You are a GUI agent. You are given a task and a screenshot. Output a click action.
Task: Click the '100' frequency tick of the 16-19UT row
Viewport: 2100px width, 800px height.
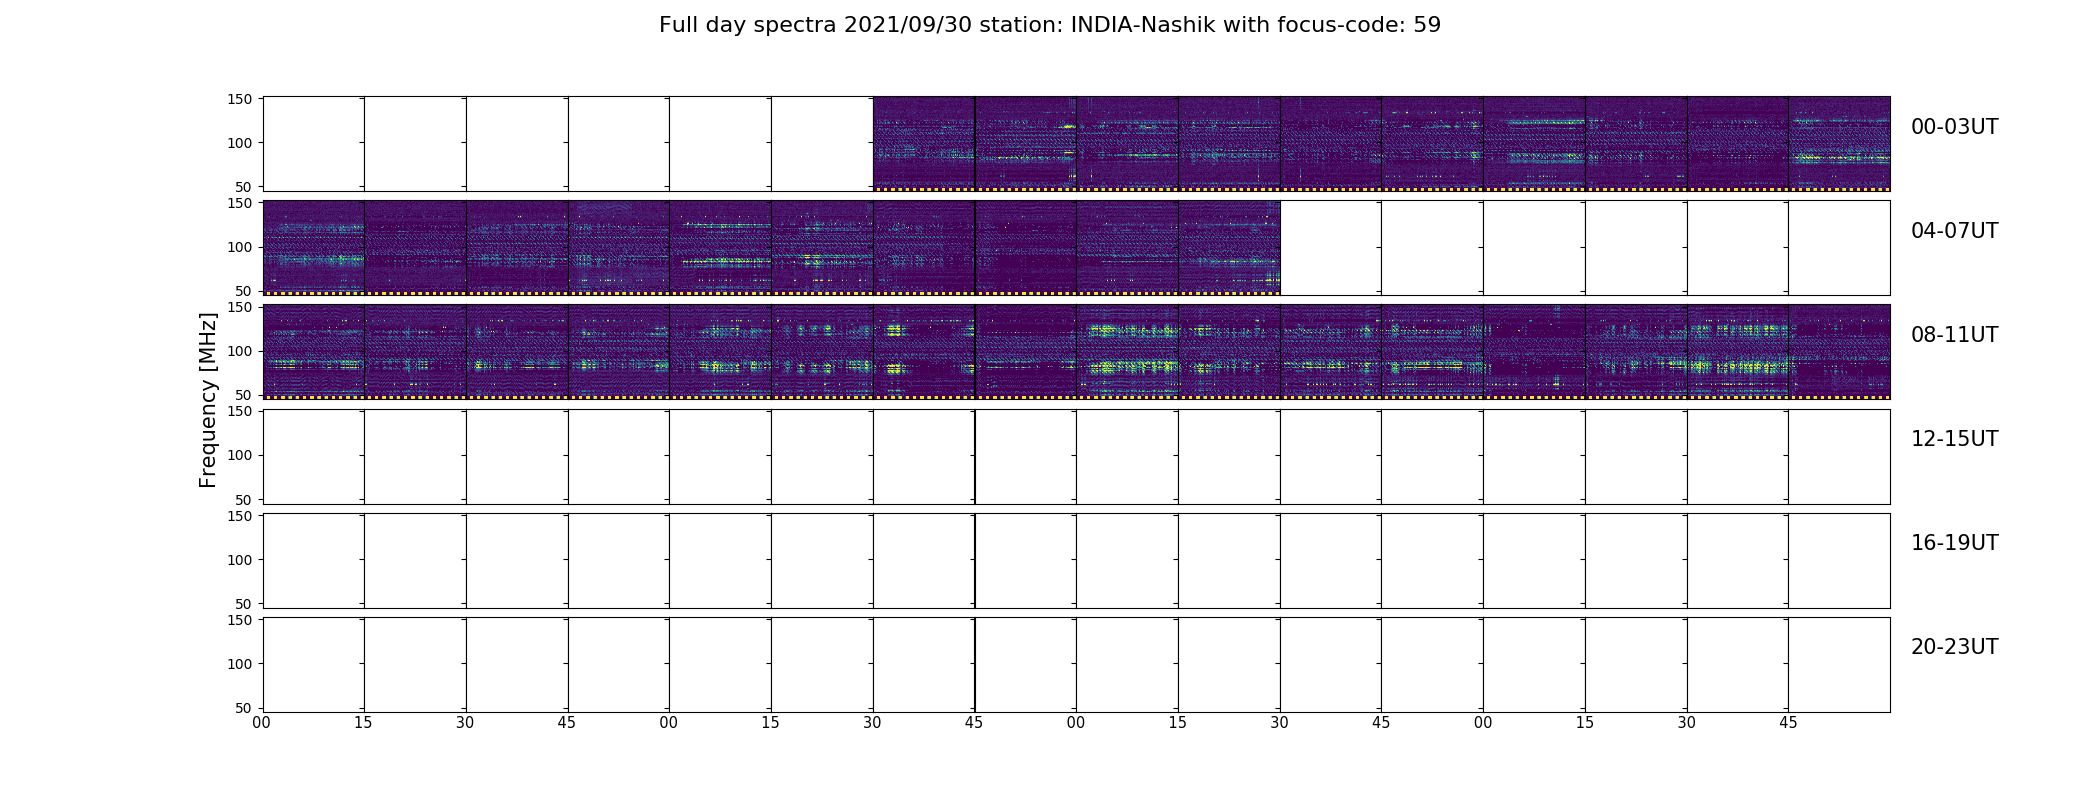tap(240, 560)
